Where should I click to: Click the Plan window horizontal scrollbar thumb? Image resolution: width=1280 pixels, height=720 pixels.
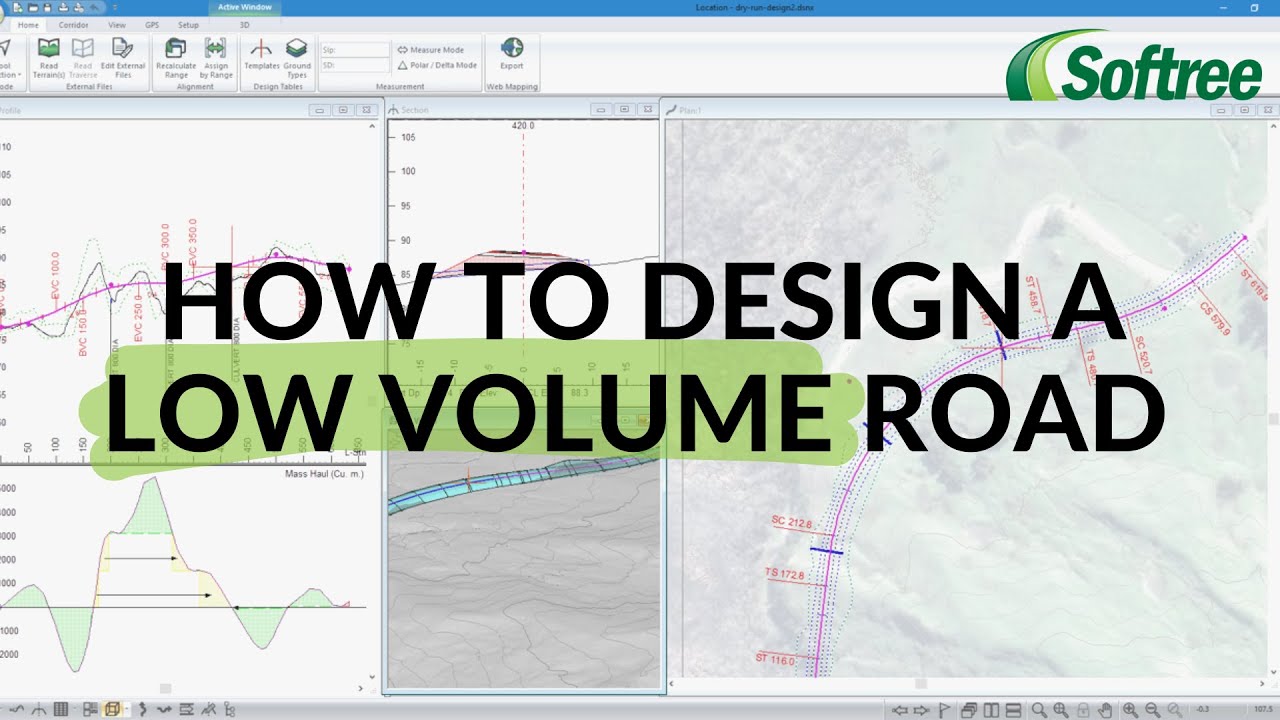(x=921, y=684)
